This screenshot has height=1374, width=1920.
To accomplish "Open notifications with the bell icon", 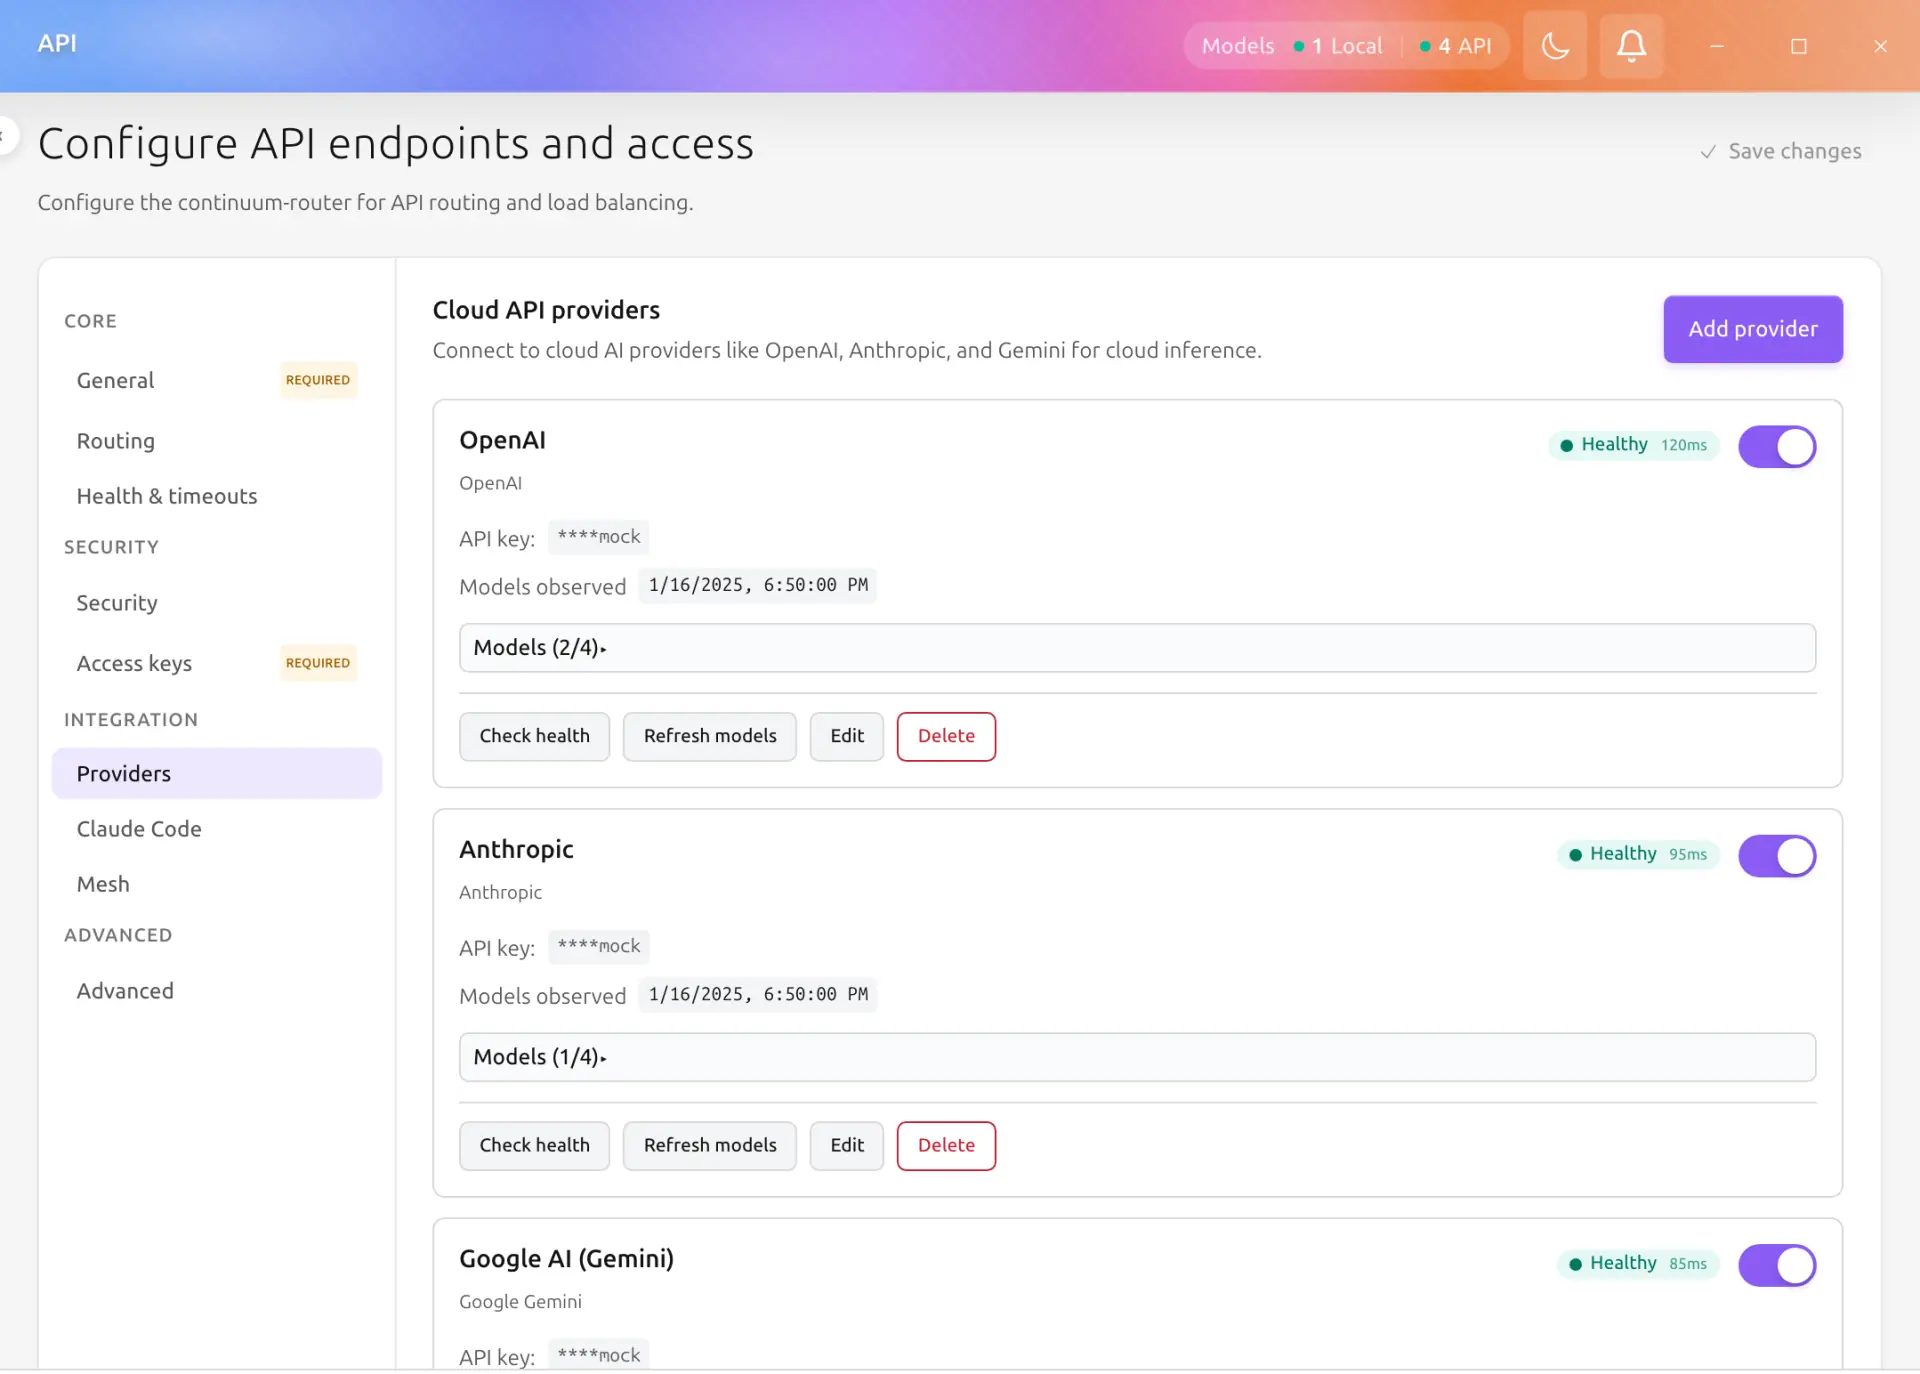I will point(1631,46).
